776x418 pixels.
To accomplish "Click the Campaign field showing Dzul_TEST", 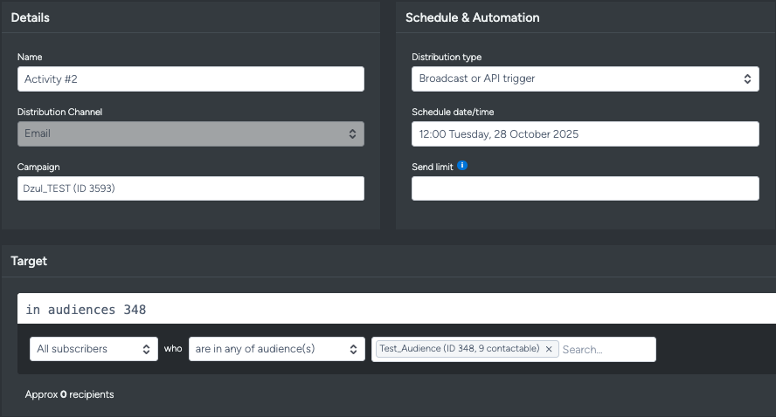I will (x=190, y=188).
